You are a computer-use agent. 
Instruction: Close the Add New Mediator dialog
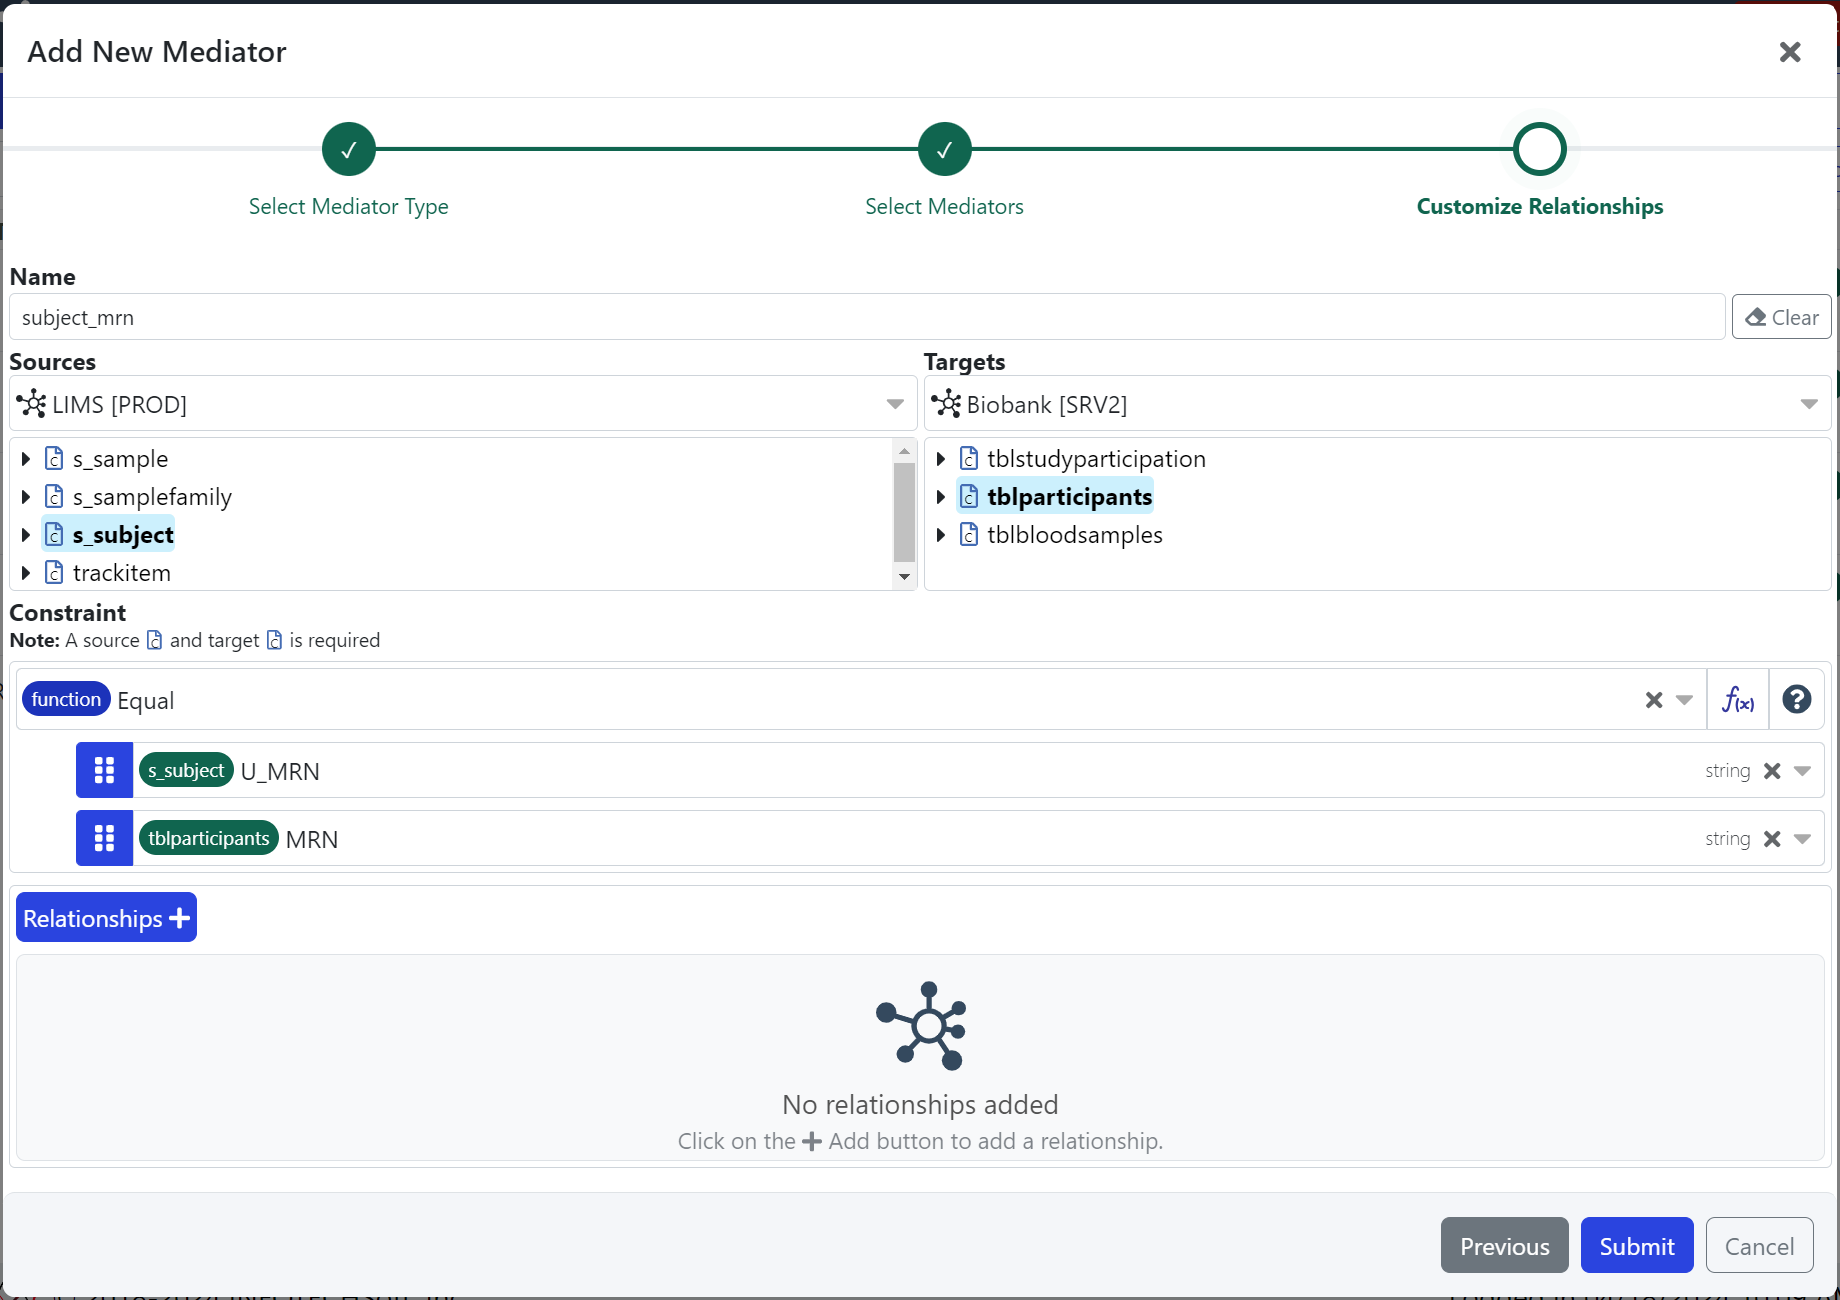[x=1789, y=52]
